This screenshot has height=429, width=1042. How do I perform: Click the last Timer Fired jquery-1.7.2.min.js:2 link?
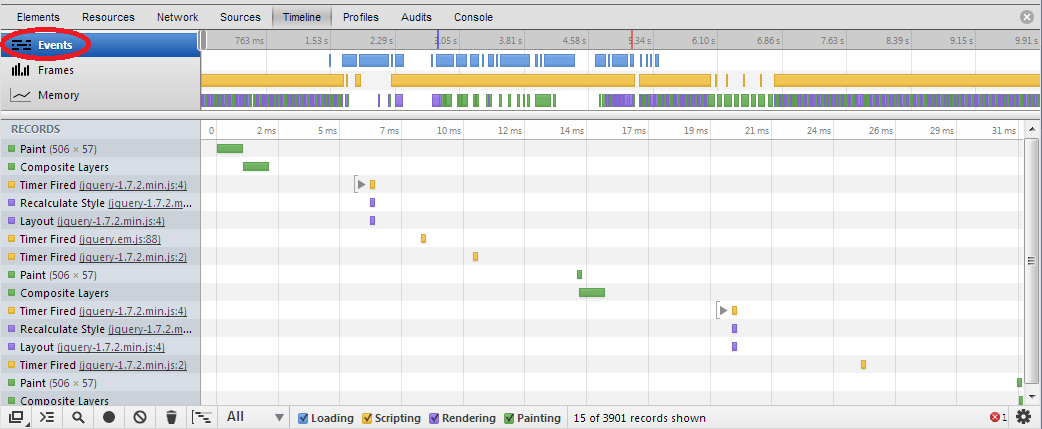coord(133,365)
